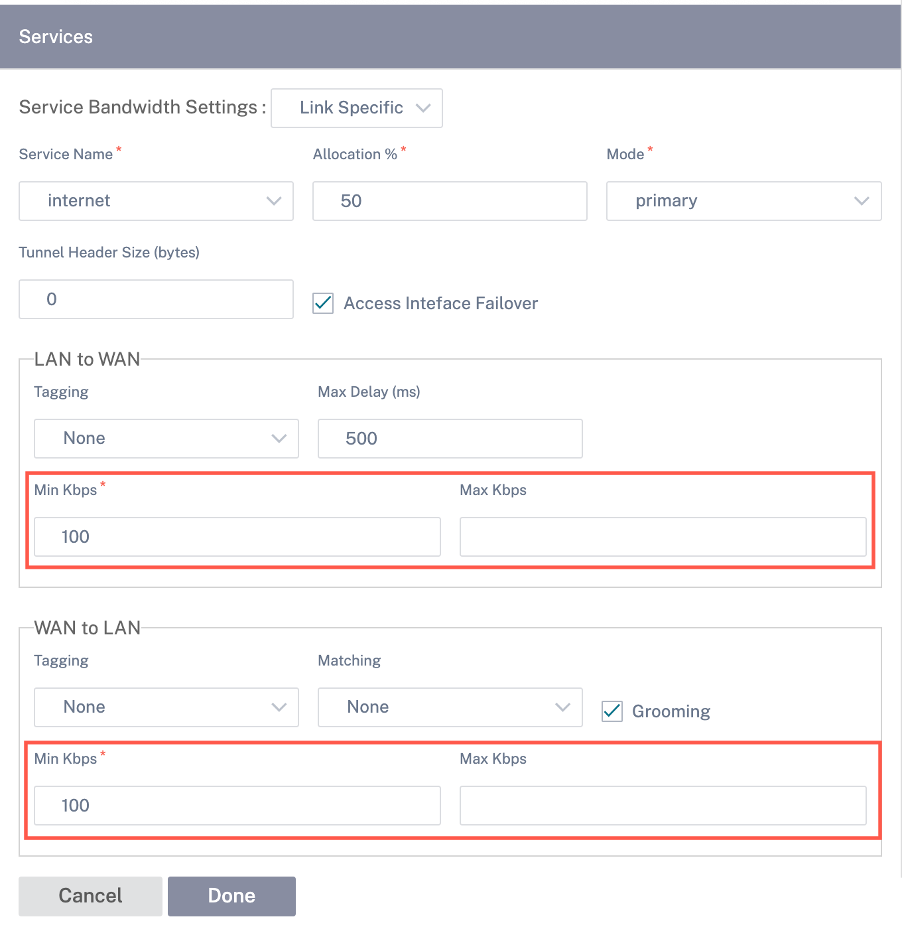This screenshot has height=930, width=902.
Task: Click the Allocation % input field
Action: (x=450, y=201)
